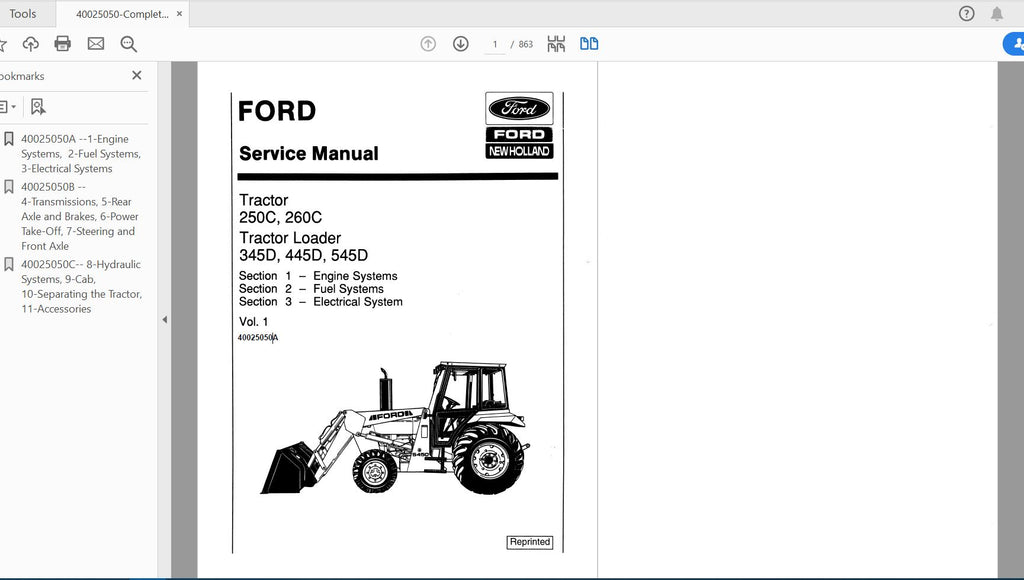1024x580 pixels.
Task: Click the 'Tractor Loader' text
Action: coord(290,238)
